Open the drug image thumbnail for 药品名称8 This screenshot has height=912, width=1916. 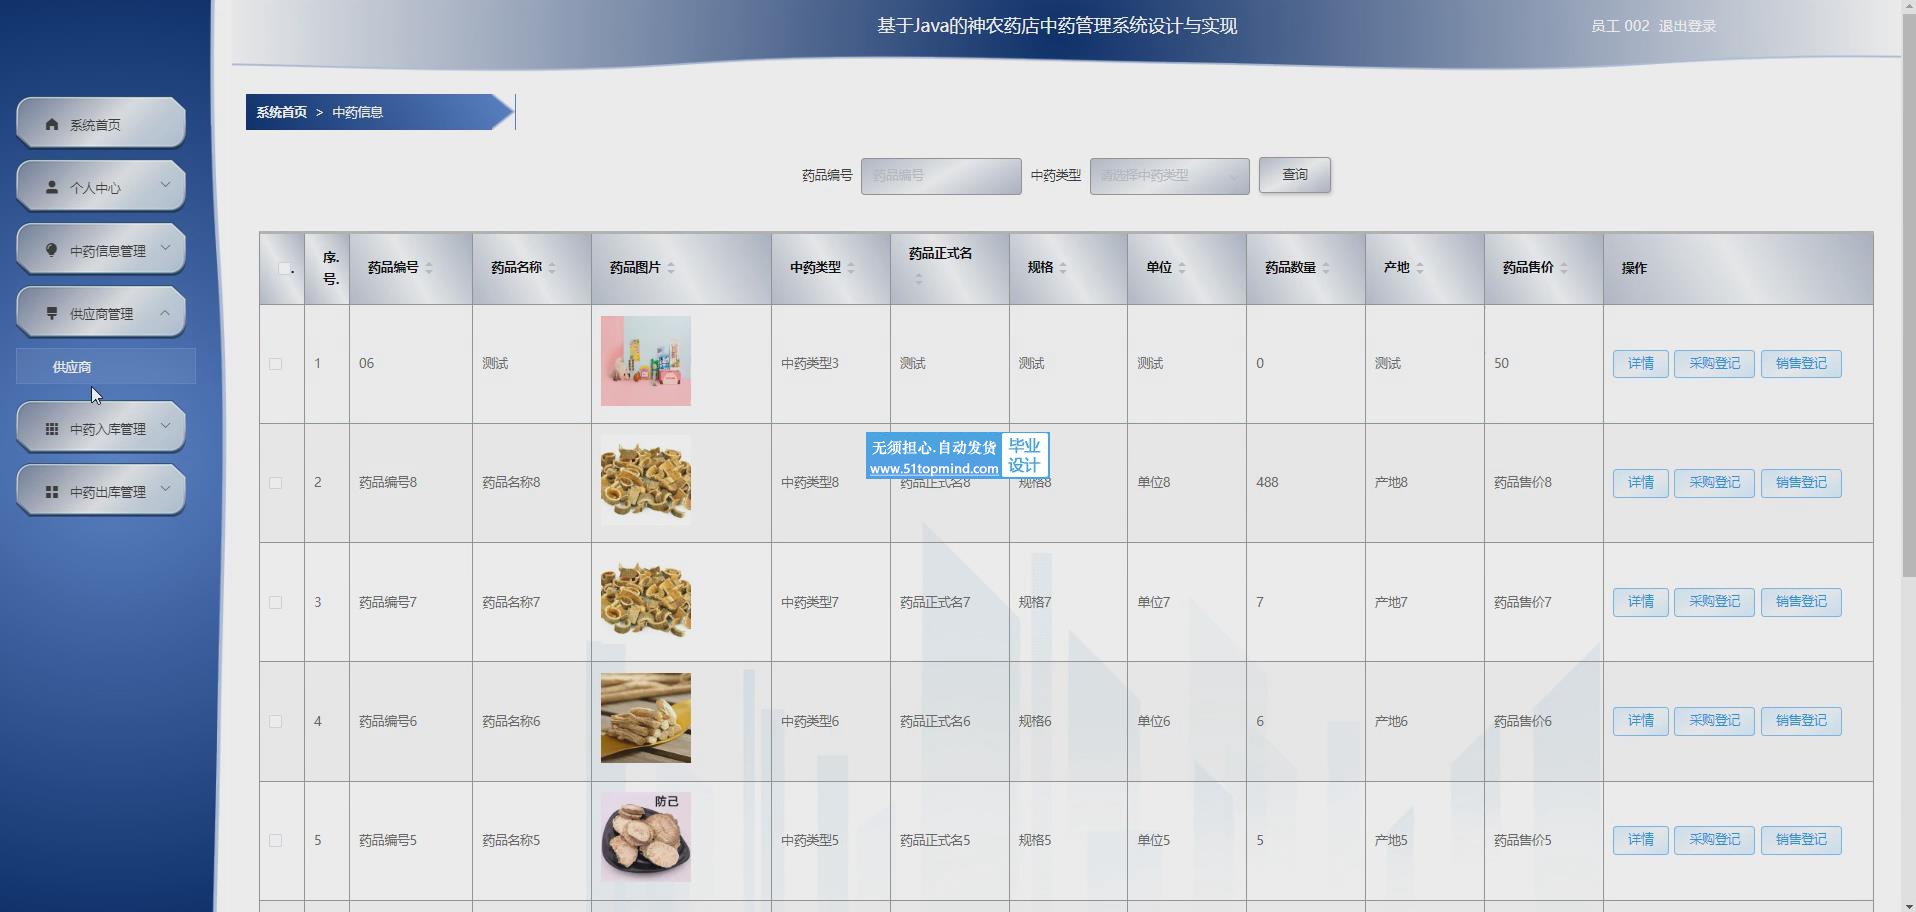point(645,480)
